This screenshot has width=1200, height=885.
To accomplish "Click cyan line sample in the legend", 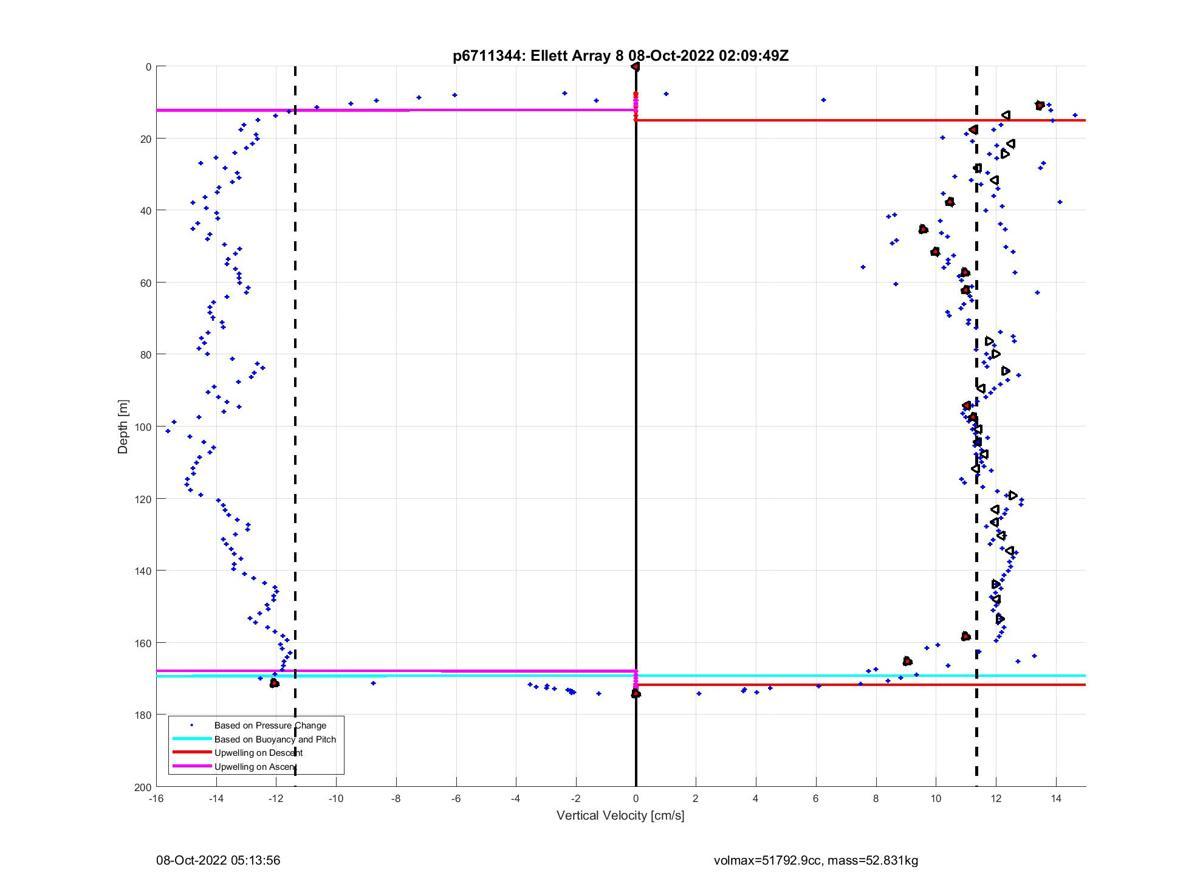I will (191, 739).
